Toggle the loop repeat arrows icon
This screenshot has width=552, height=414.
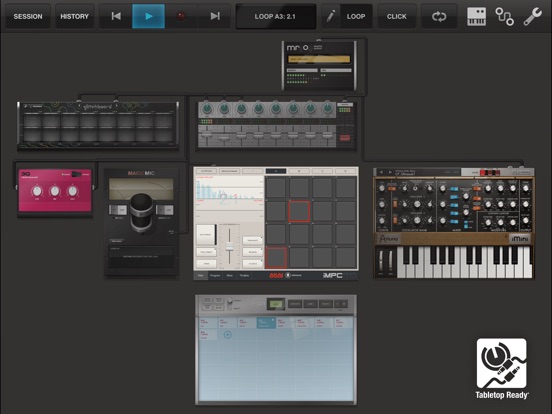pyautogui.click(x=439, y=16)
